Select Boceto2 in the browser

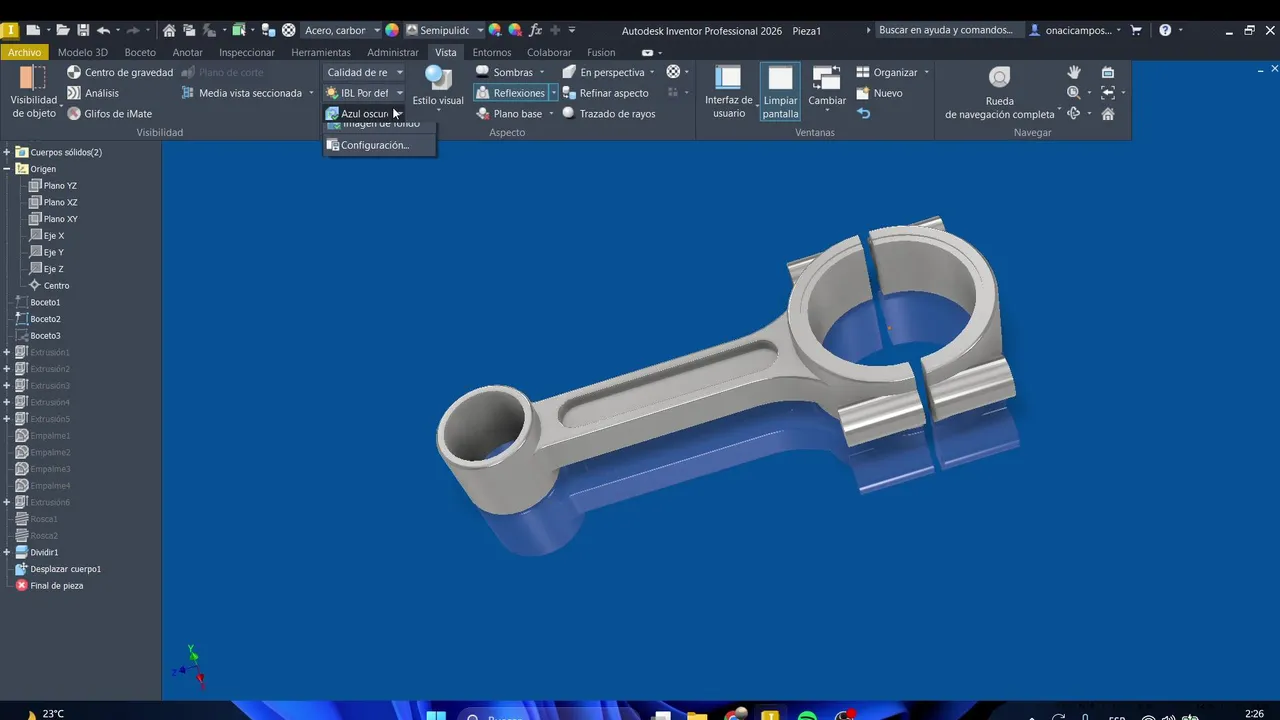click(x=45, y=319)
